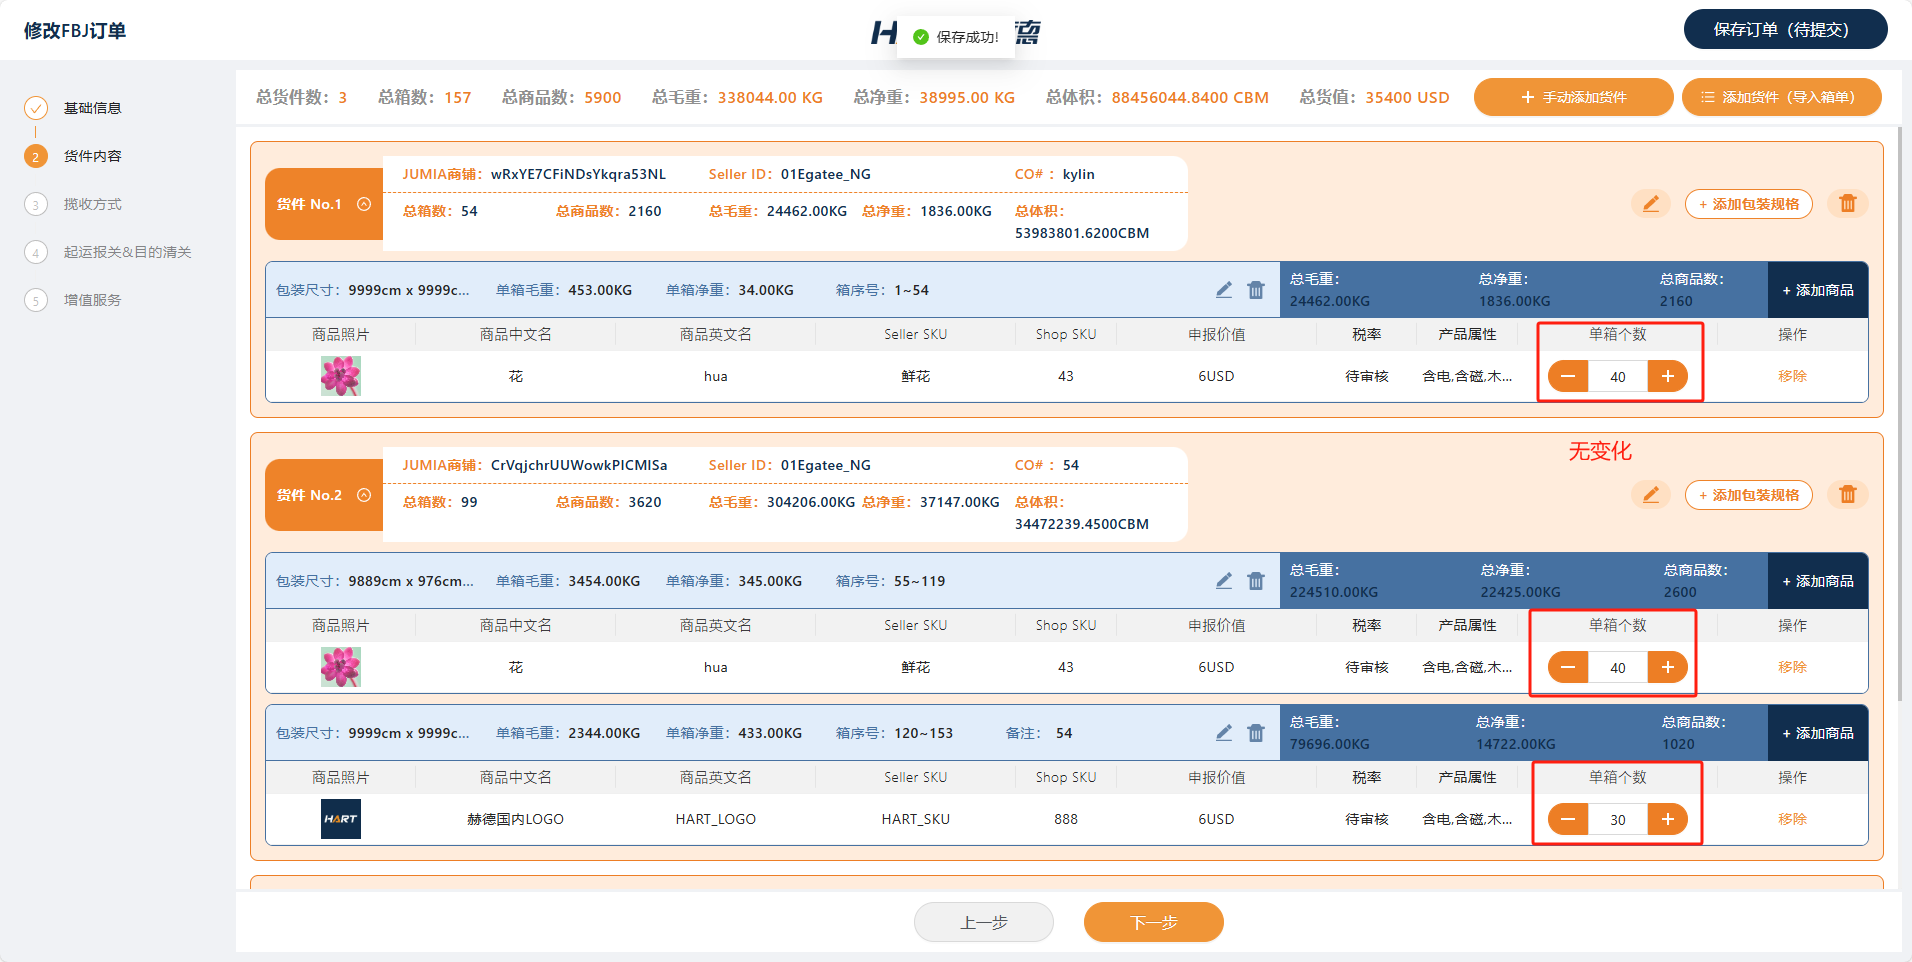Delete shipment No.1 using the trash icon

[x=1847, y=204]
